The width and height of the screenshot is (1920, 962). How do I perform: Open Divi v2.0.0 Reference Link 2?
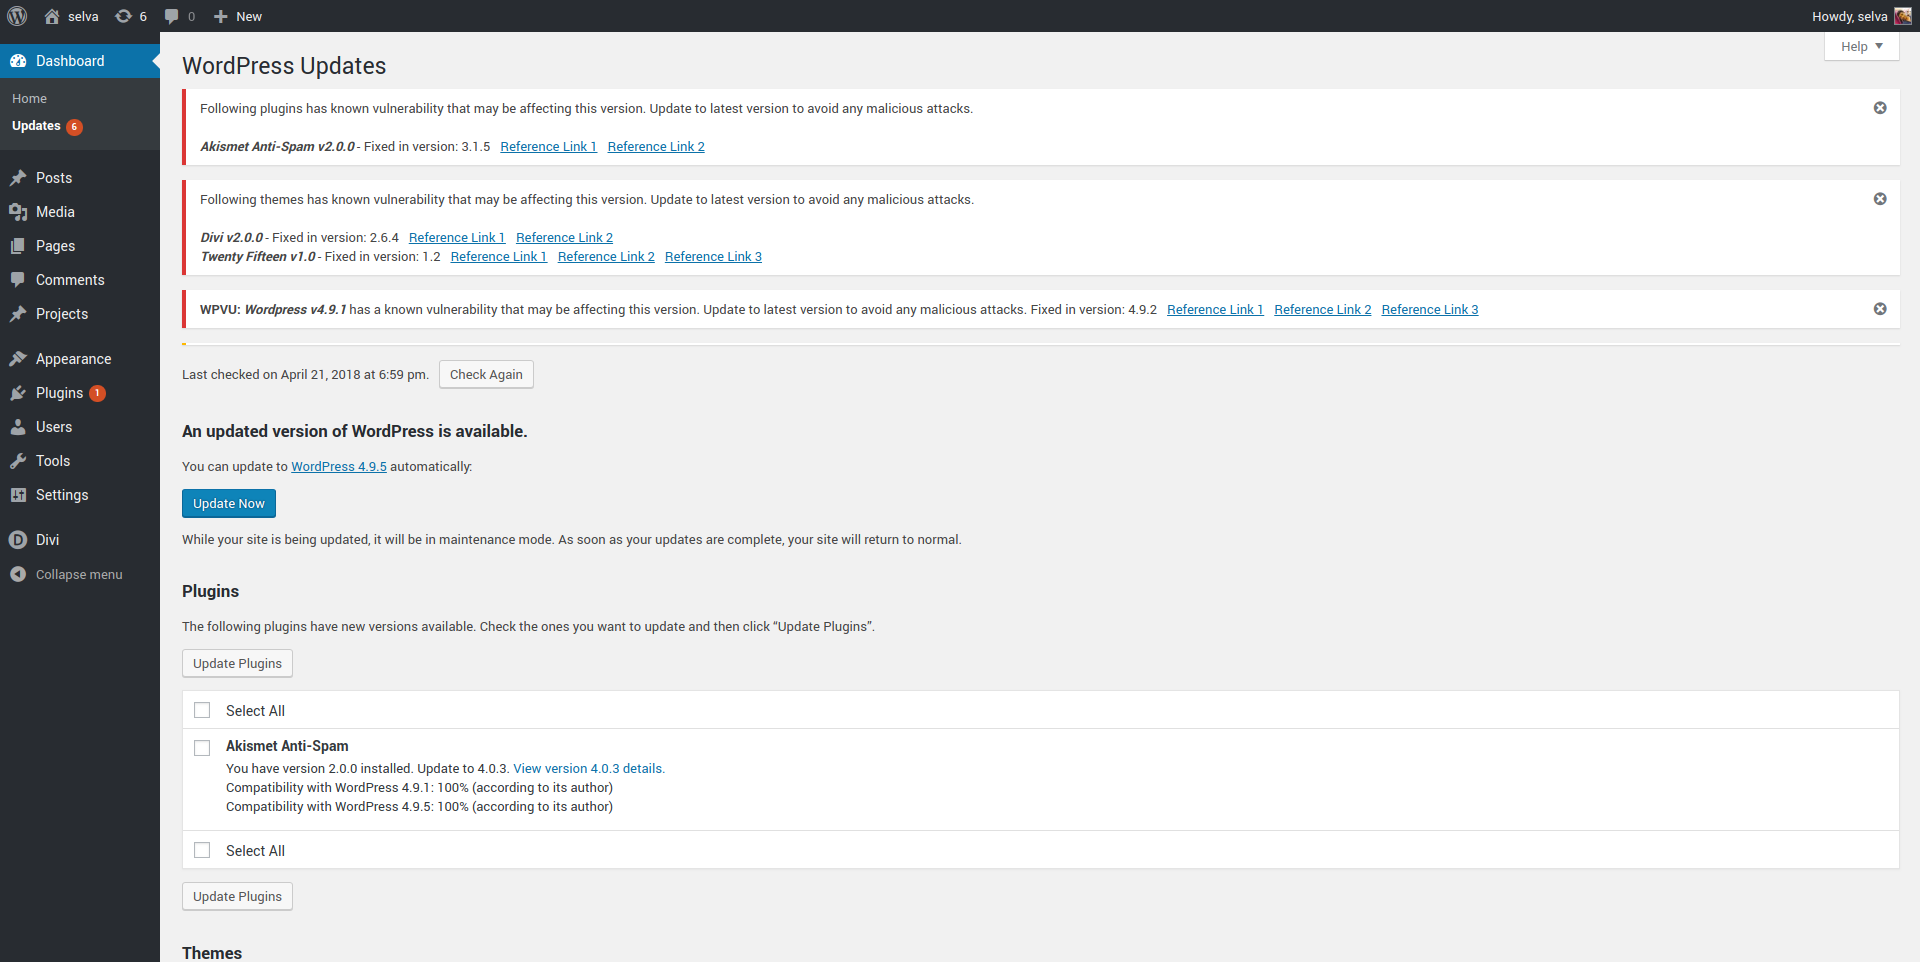click(x=565, y=237)
